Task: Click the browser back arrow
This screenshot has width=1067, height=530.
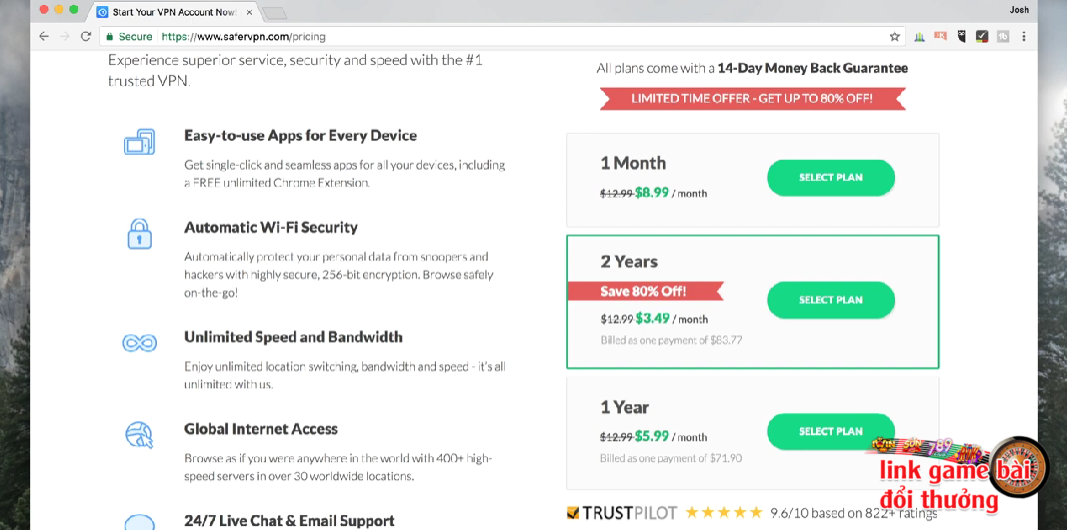Action: pos(43,36)
